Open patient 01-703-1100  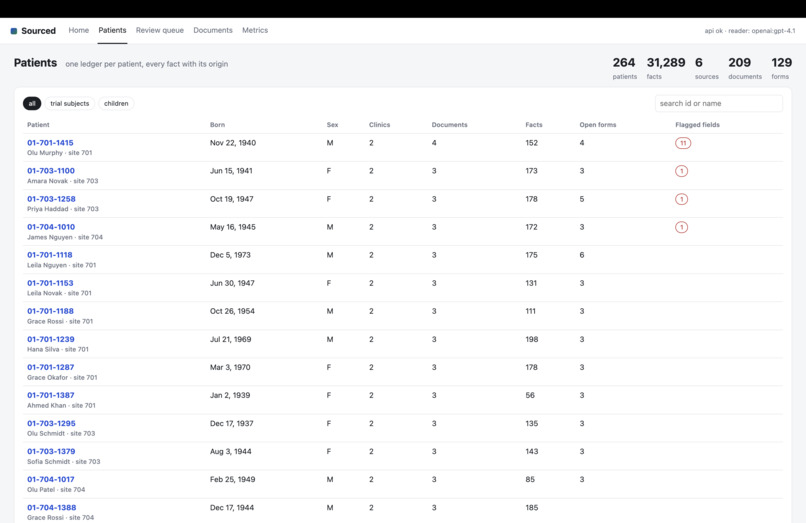(x=51, y=171)
